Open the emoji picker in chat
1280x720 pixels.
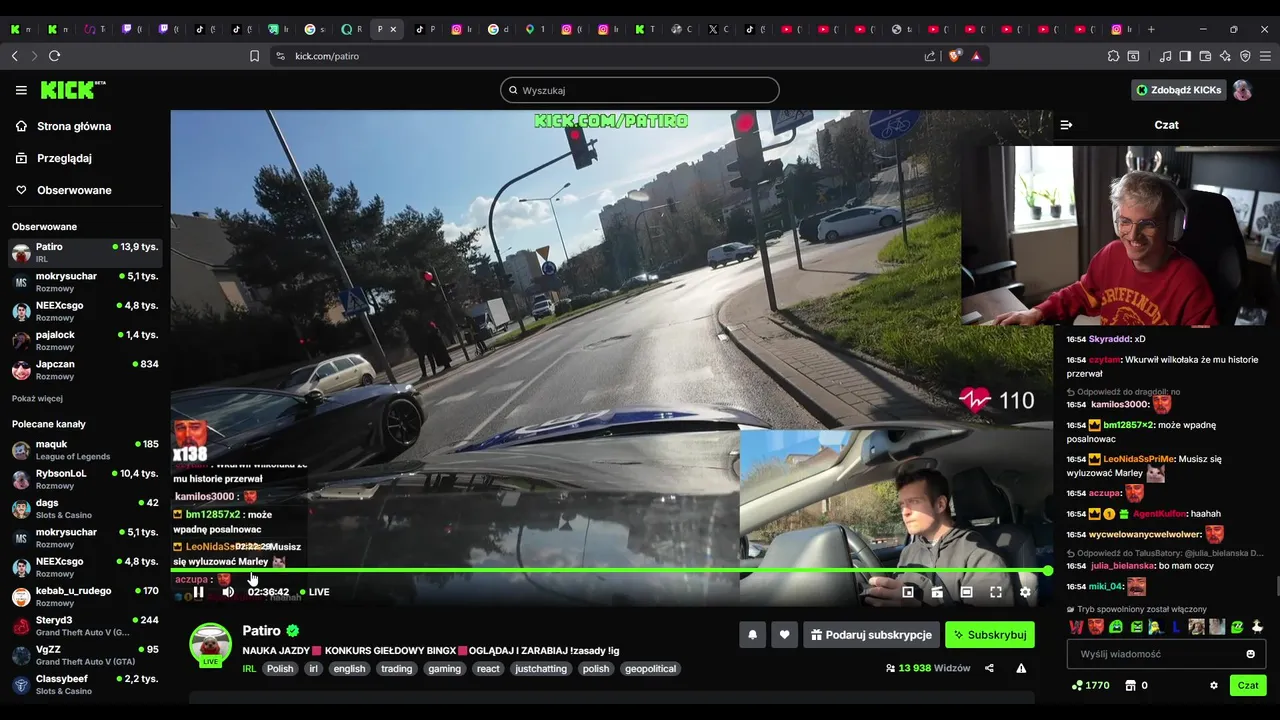point(1250,654)
